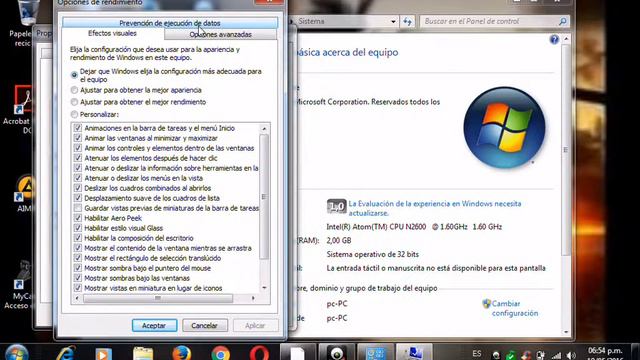Screen dimensions: 640x360
Task: Launch Firefox from the taskbar
Action: pyautogui.click(x=182, y=353)
